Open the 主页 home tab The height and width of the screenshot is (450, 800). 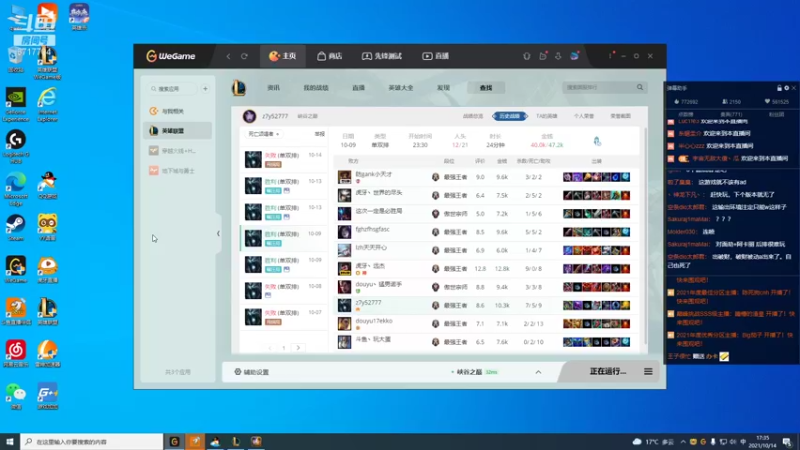(283, 56)
